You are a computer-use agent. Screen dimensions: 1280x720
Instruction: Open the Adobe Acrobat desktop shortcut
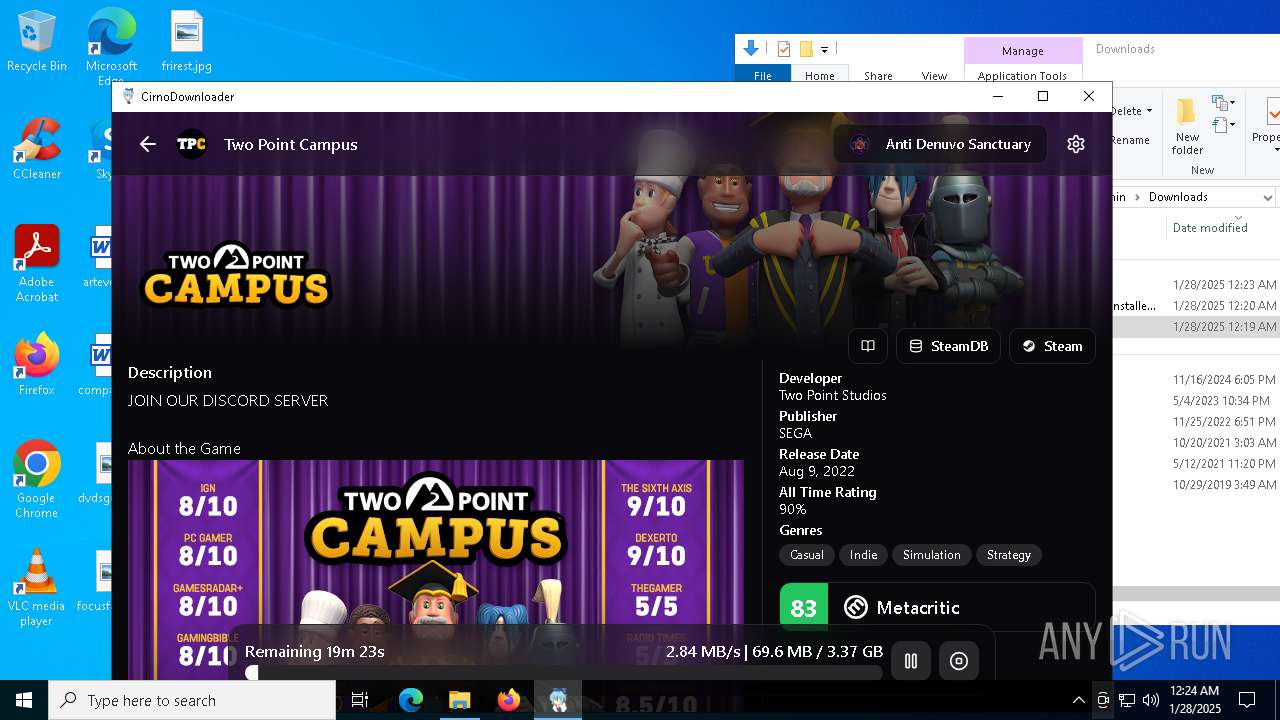[37, 263]
